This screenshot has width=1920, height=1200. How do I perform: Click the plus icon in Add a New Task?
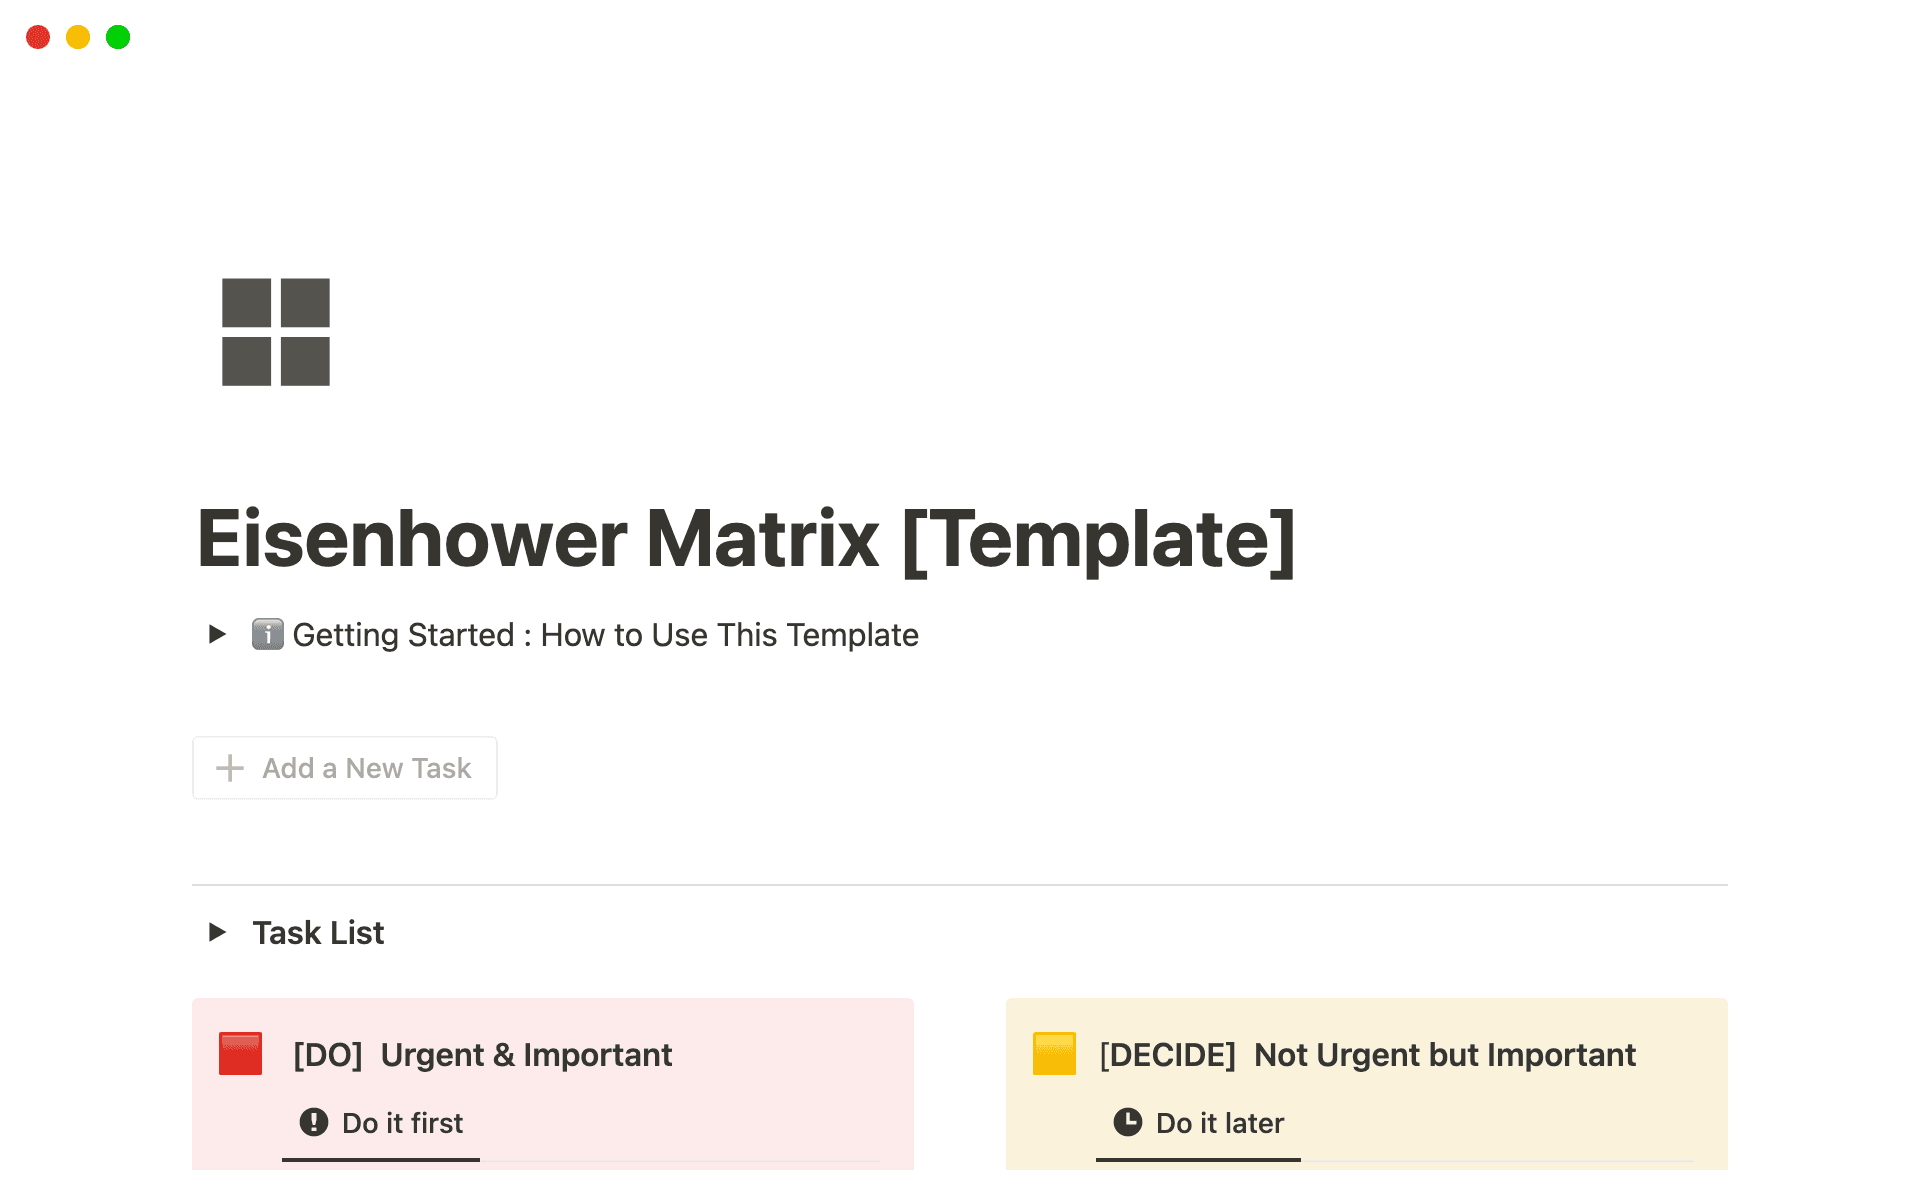click(229, 767)
